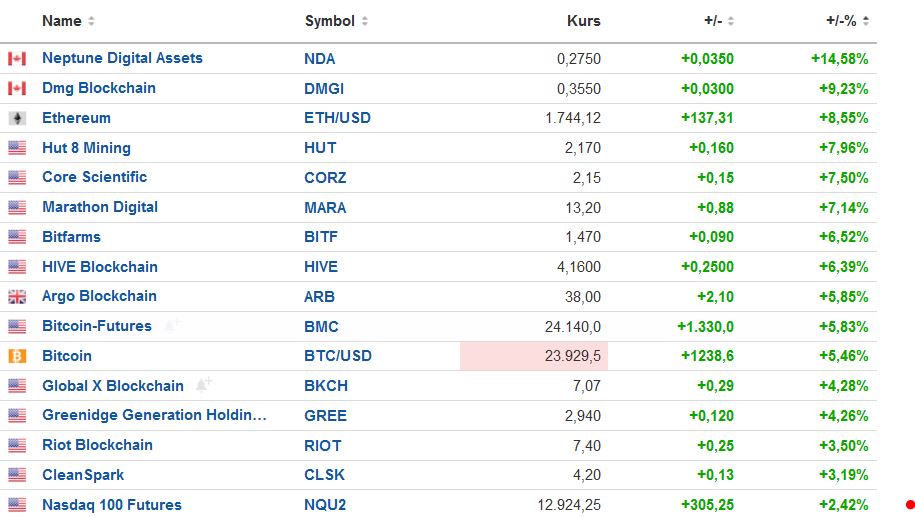915x517 pixels.
Task: Click the Kurs column header
Action: click(x=583, y=21)
